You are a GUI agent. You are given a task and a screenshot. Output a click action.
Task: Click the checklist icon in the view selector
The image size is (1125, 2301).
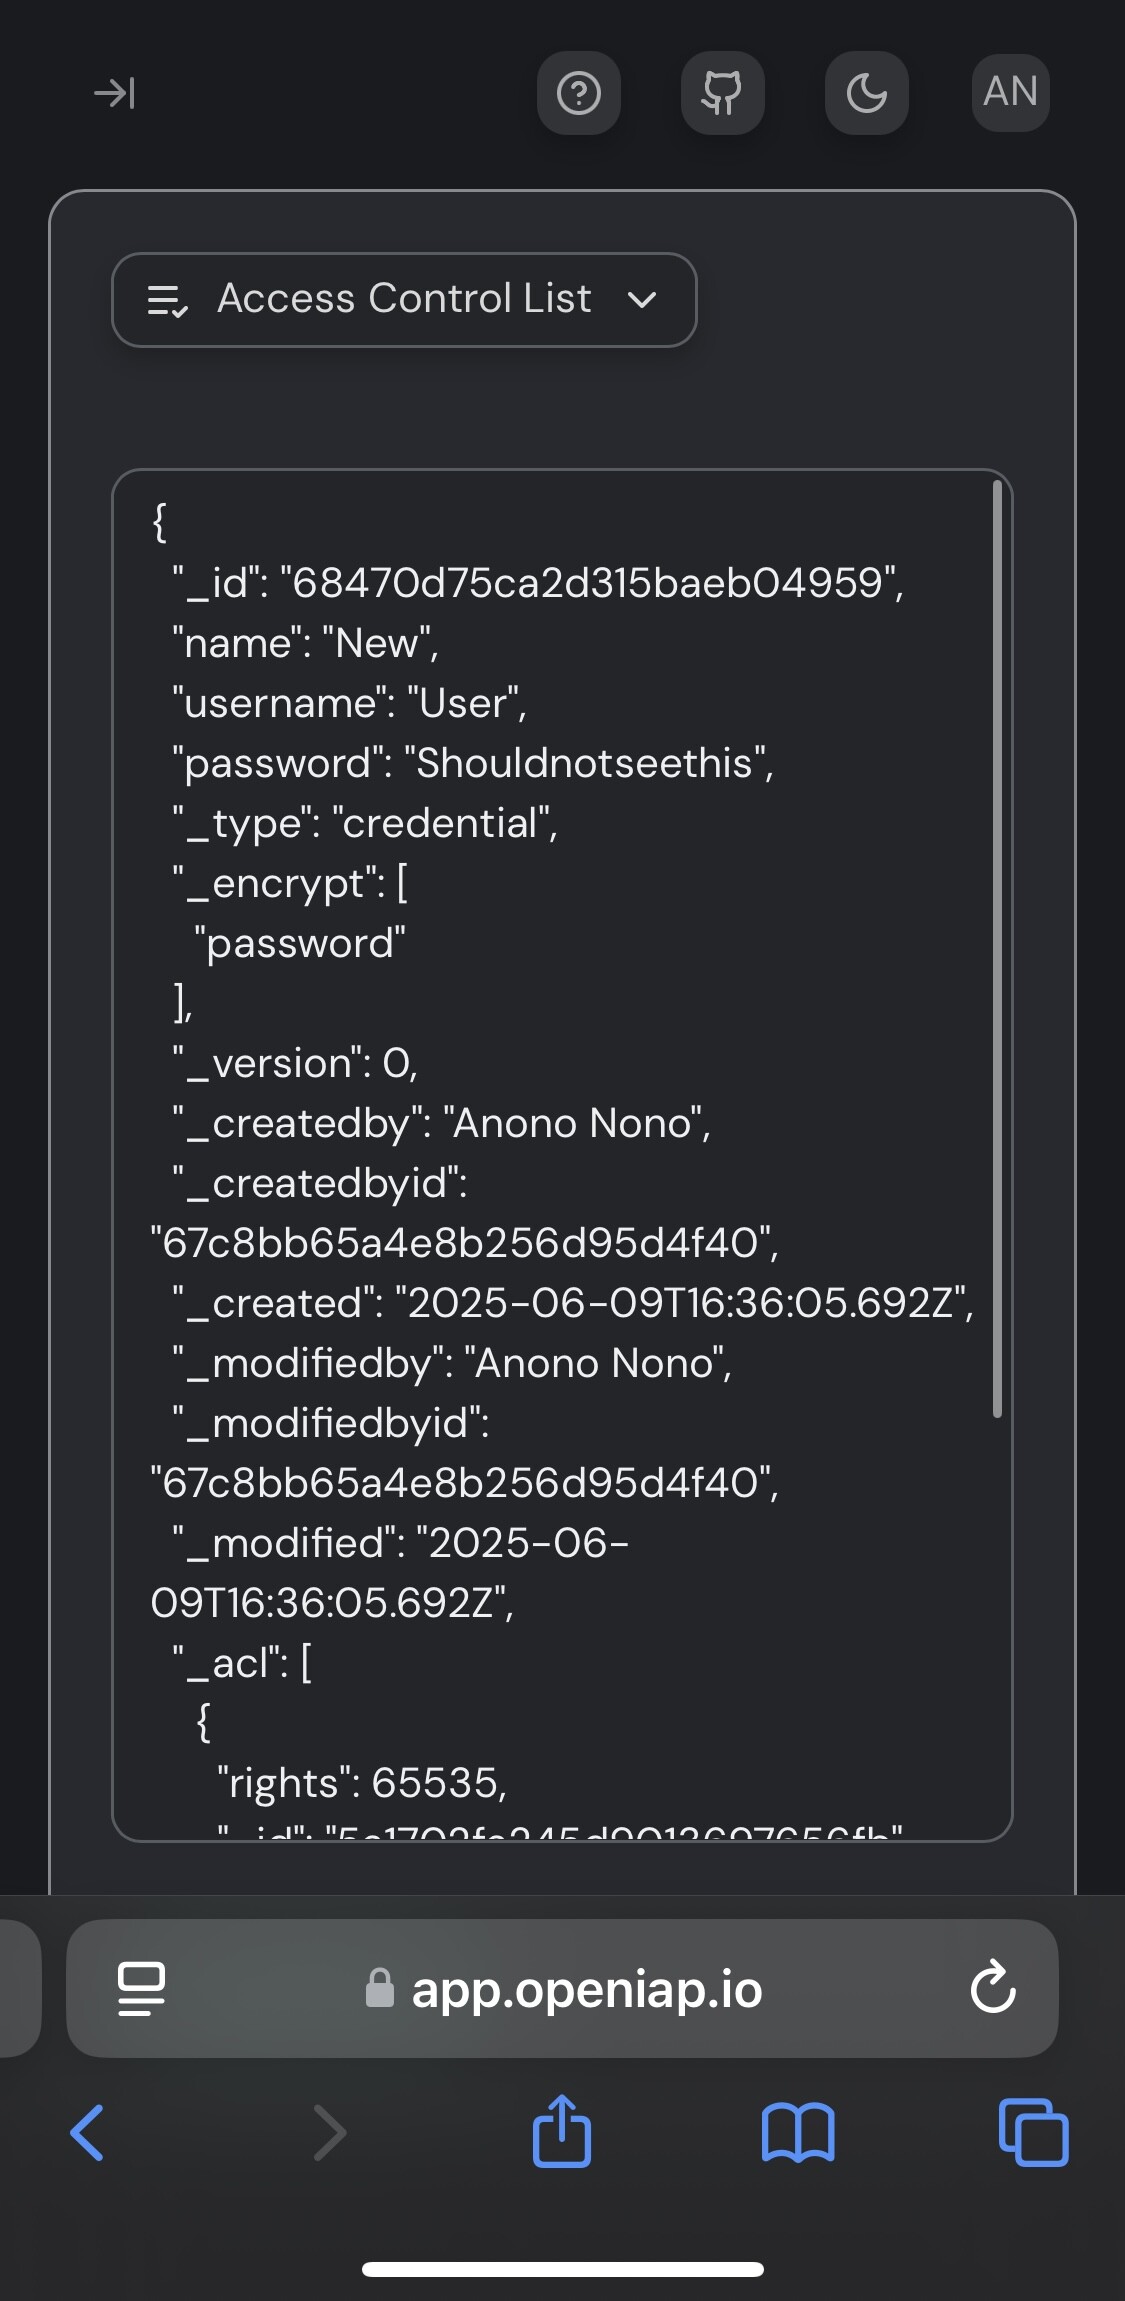(x=167, y=300)
